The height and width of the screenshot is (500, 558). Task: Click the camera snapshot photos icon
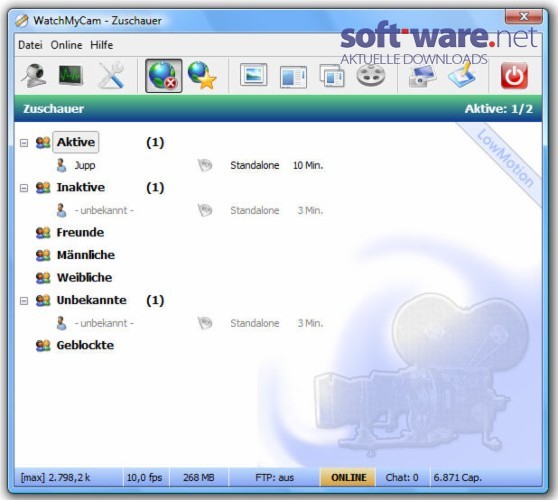[422, 75]
